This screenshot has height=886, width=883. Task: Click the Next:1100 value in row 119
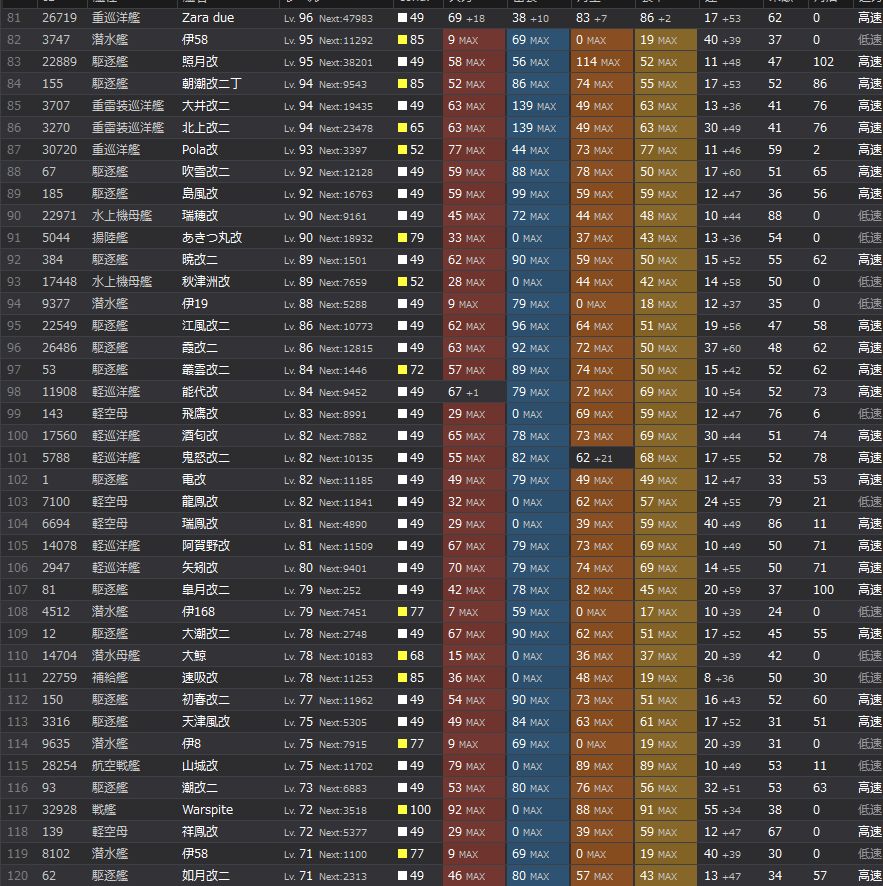(x=342, y=854)
